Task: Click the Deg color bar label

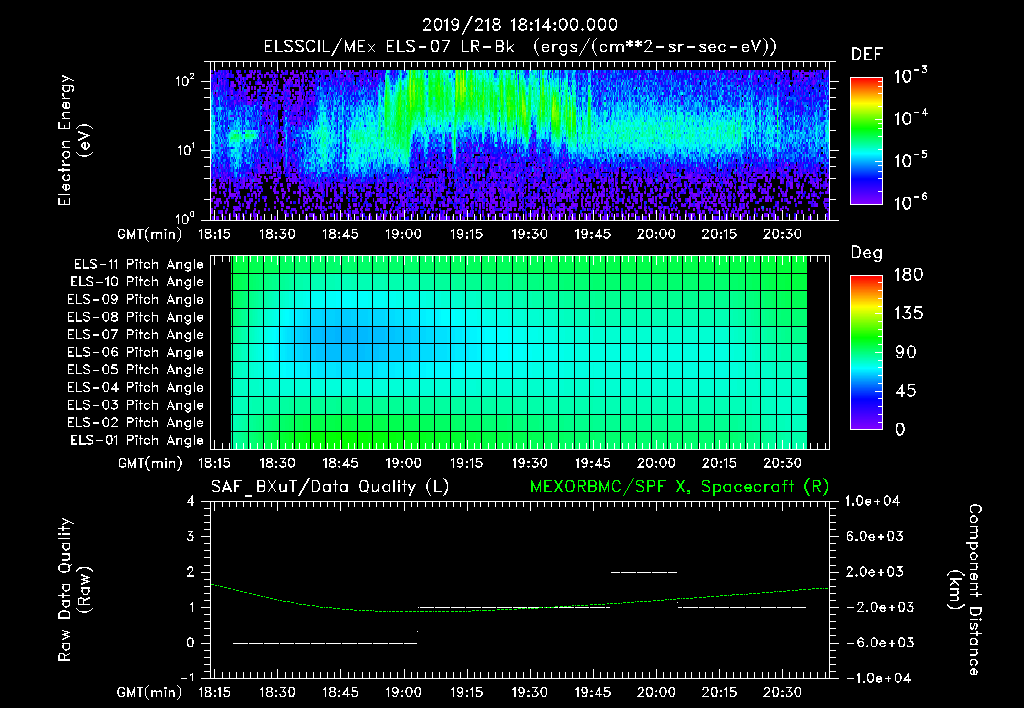Action: pos(867,253)
